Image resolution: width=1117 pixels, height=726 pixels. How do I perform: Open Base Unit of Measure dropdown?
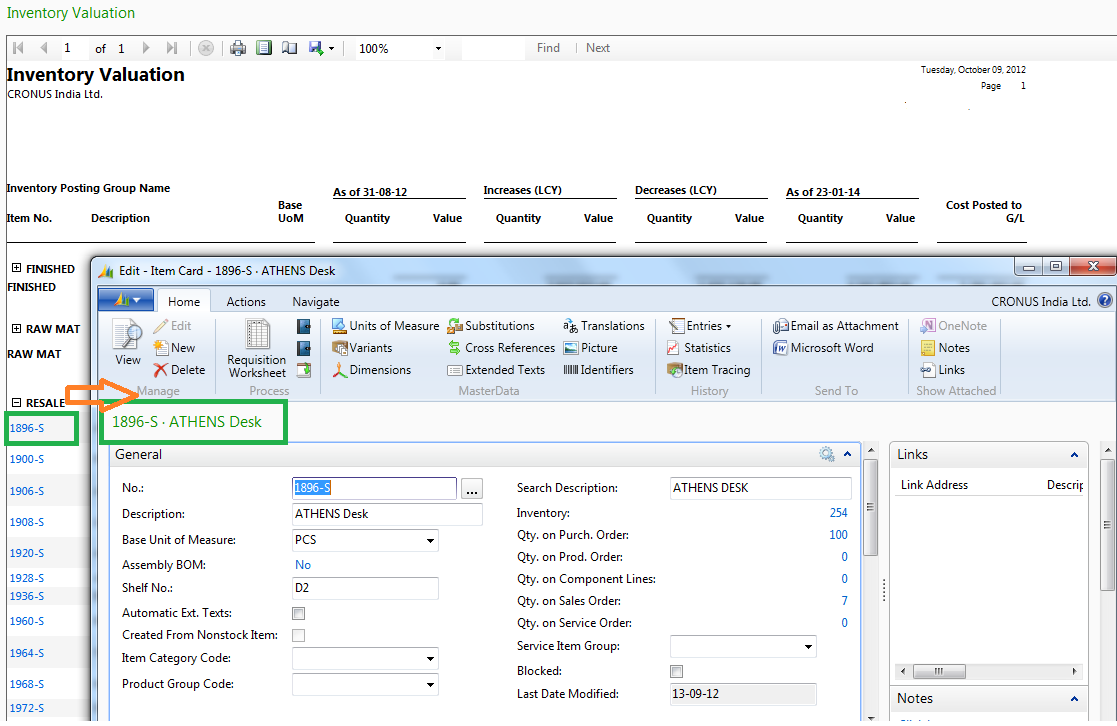(x=430, y=540)
